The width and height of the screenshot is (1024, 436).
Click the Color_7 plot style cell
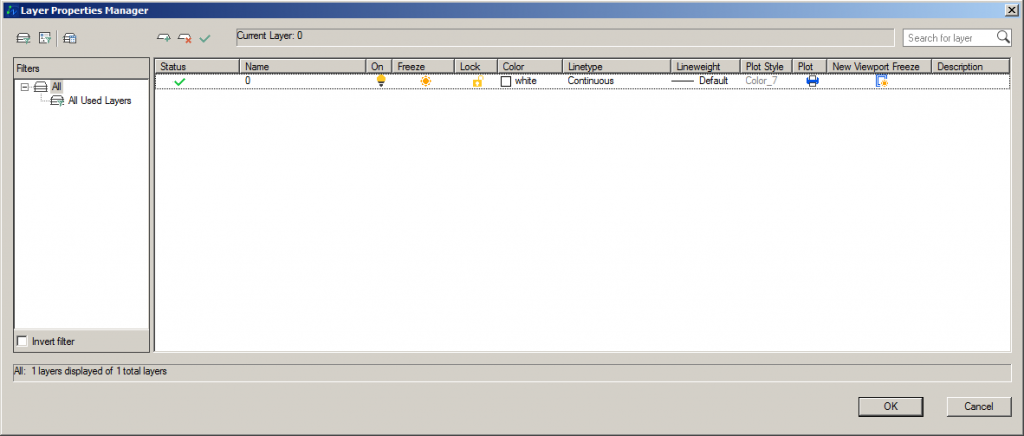(x=761, y=82)
